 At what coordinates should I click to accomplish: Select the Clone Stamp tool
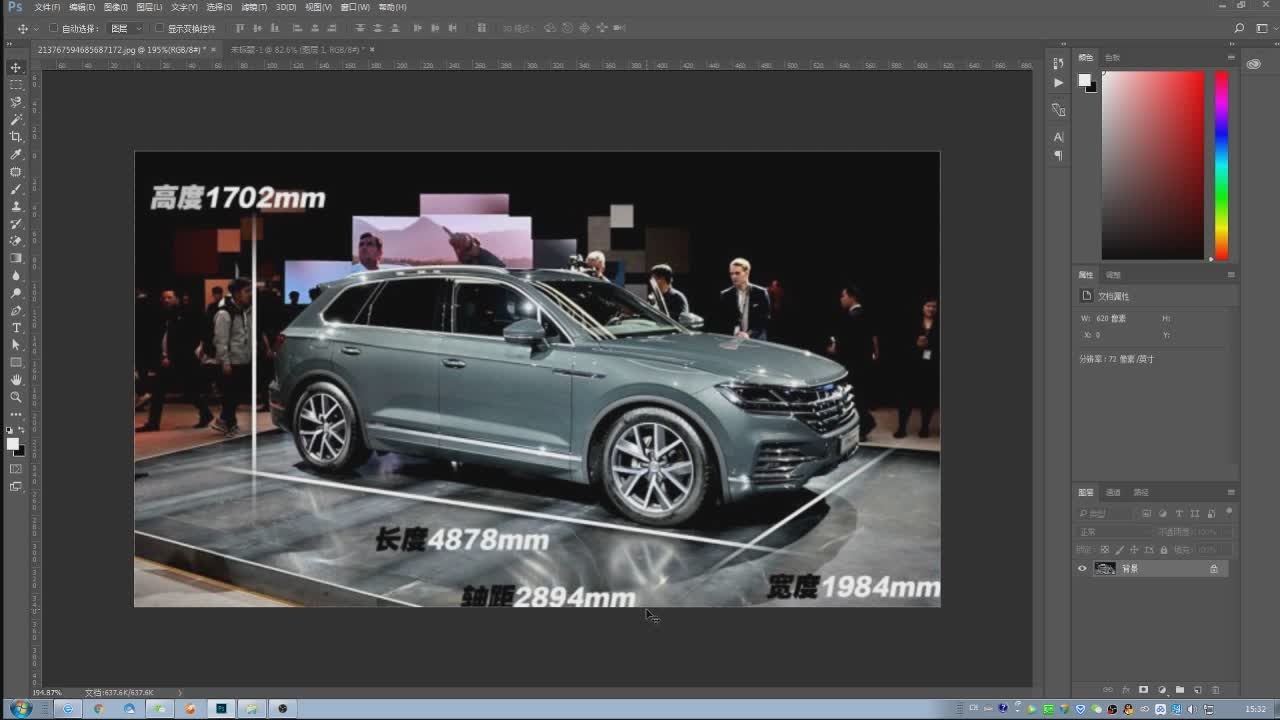click(x=16, y=206)
